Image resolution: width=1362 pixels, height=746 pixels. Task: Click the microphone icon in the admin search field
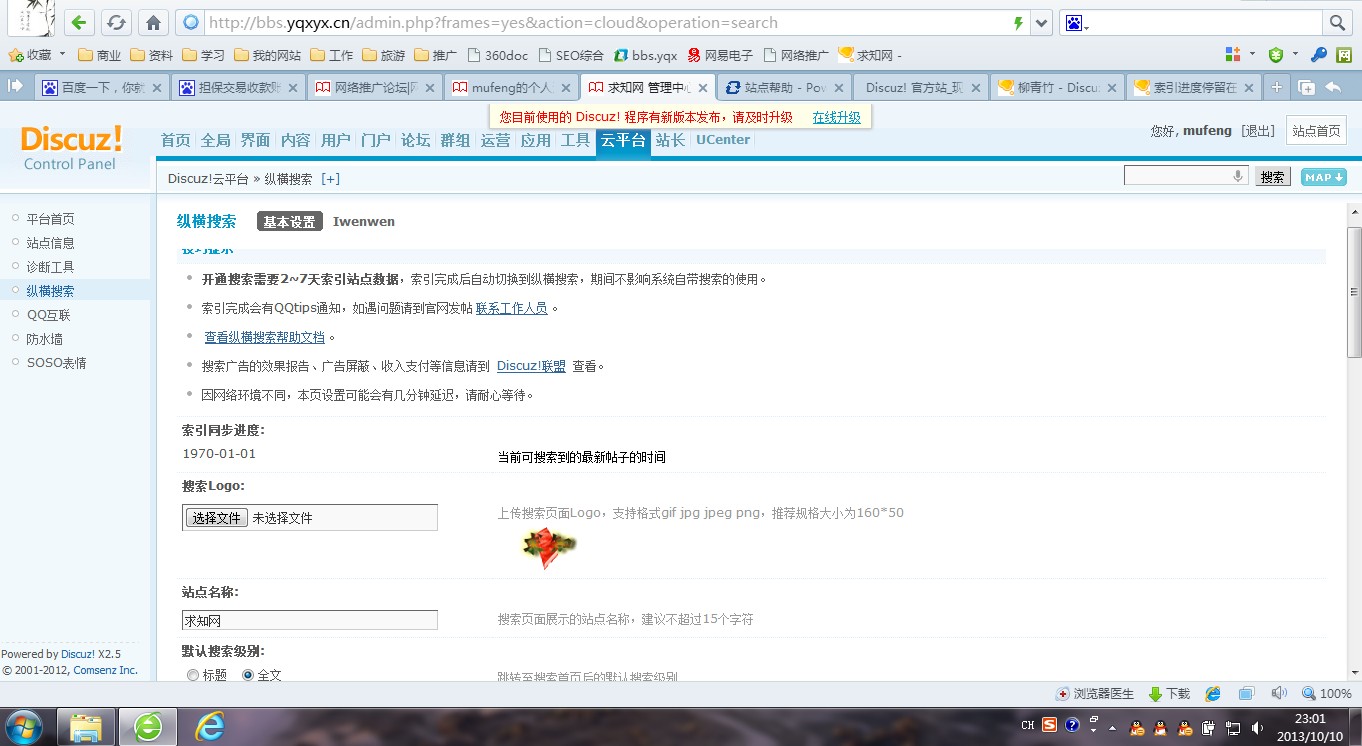pos(1238,176)
